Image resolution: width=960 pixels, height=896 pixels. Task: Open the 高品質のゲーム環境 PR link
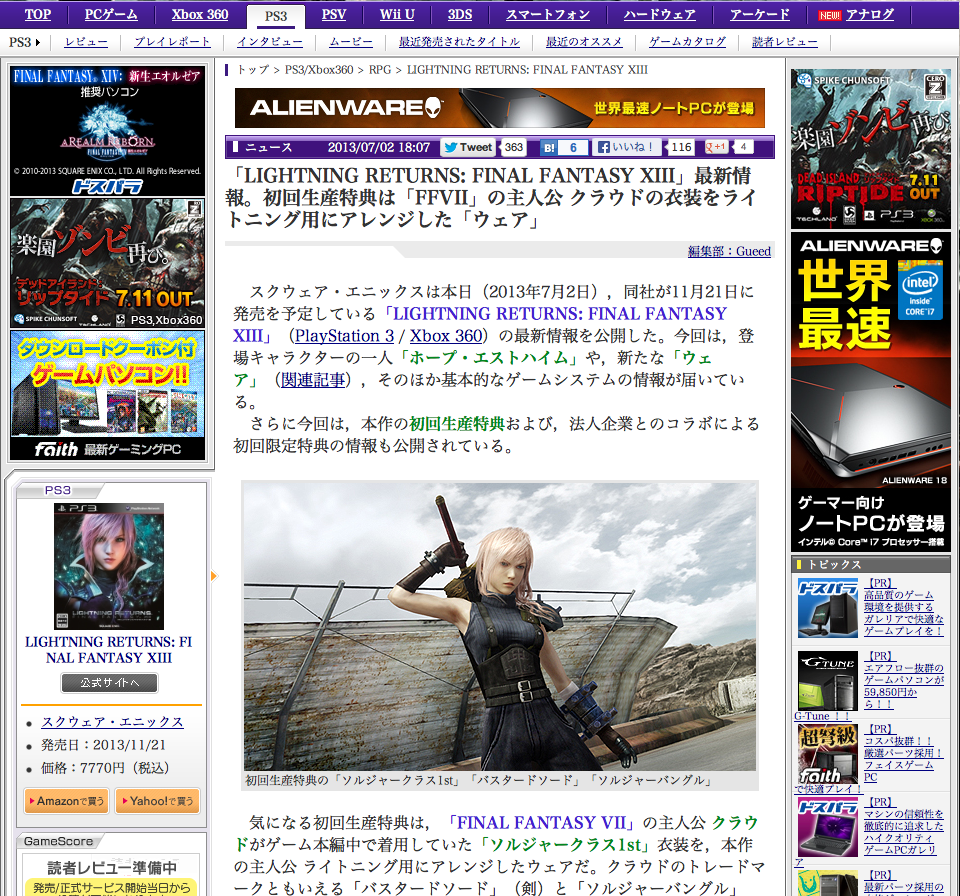click(904, 607)
